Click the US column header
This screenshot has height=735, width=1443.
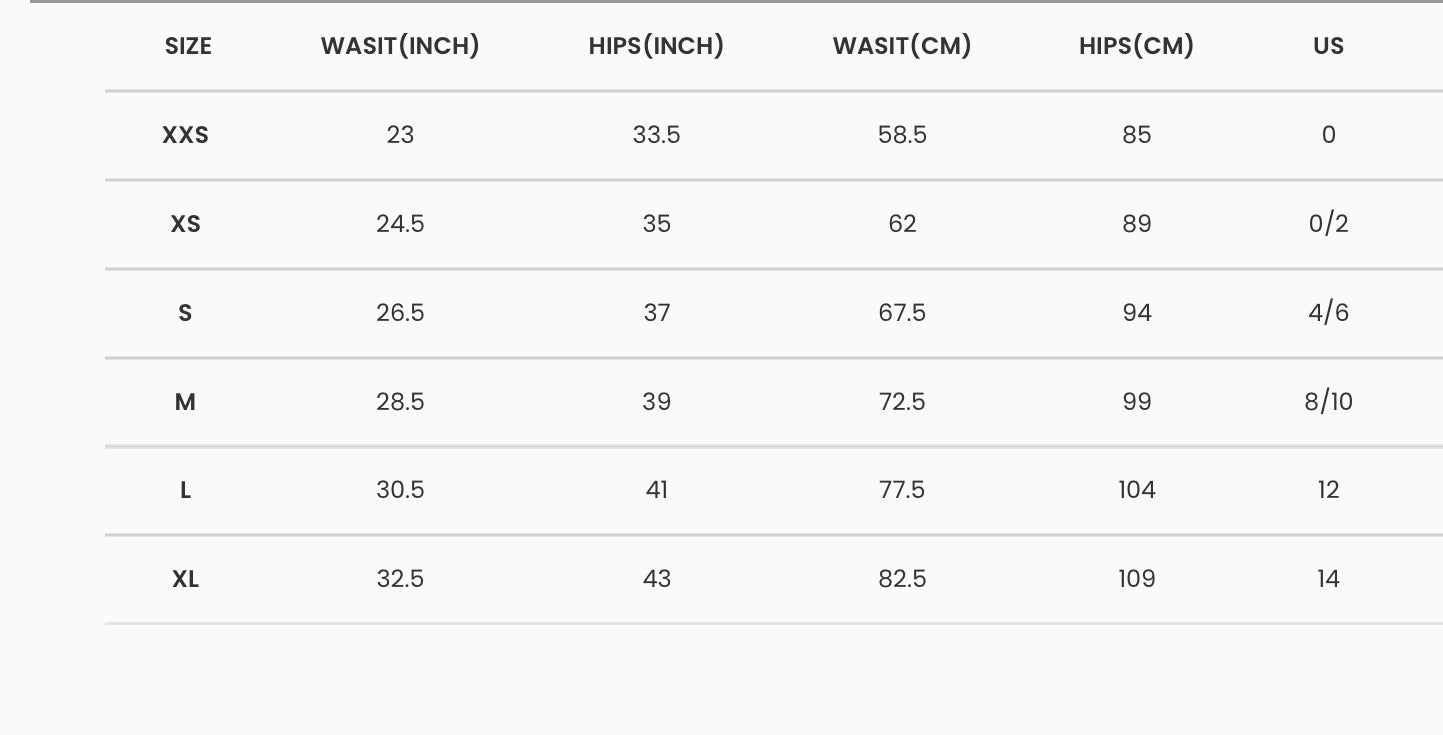(1328, 46)
